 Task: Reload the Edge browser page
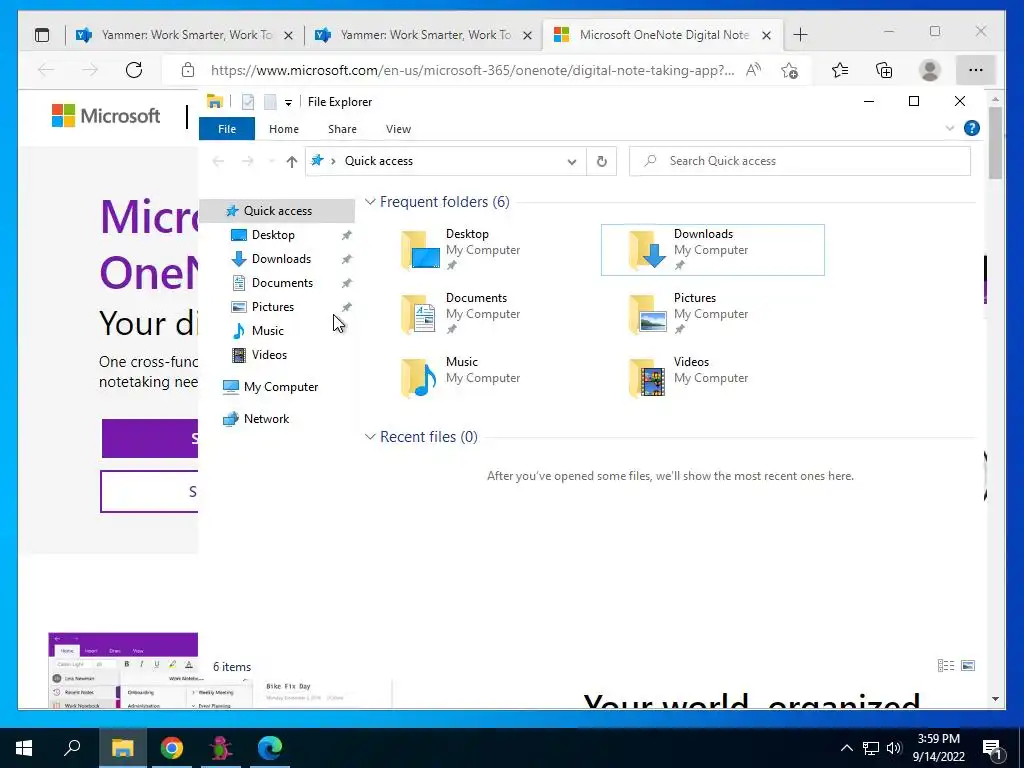click(134, 70)
